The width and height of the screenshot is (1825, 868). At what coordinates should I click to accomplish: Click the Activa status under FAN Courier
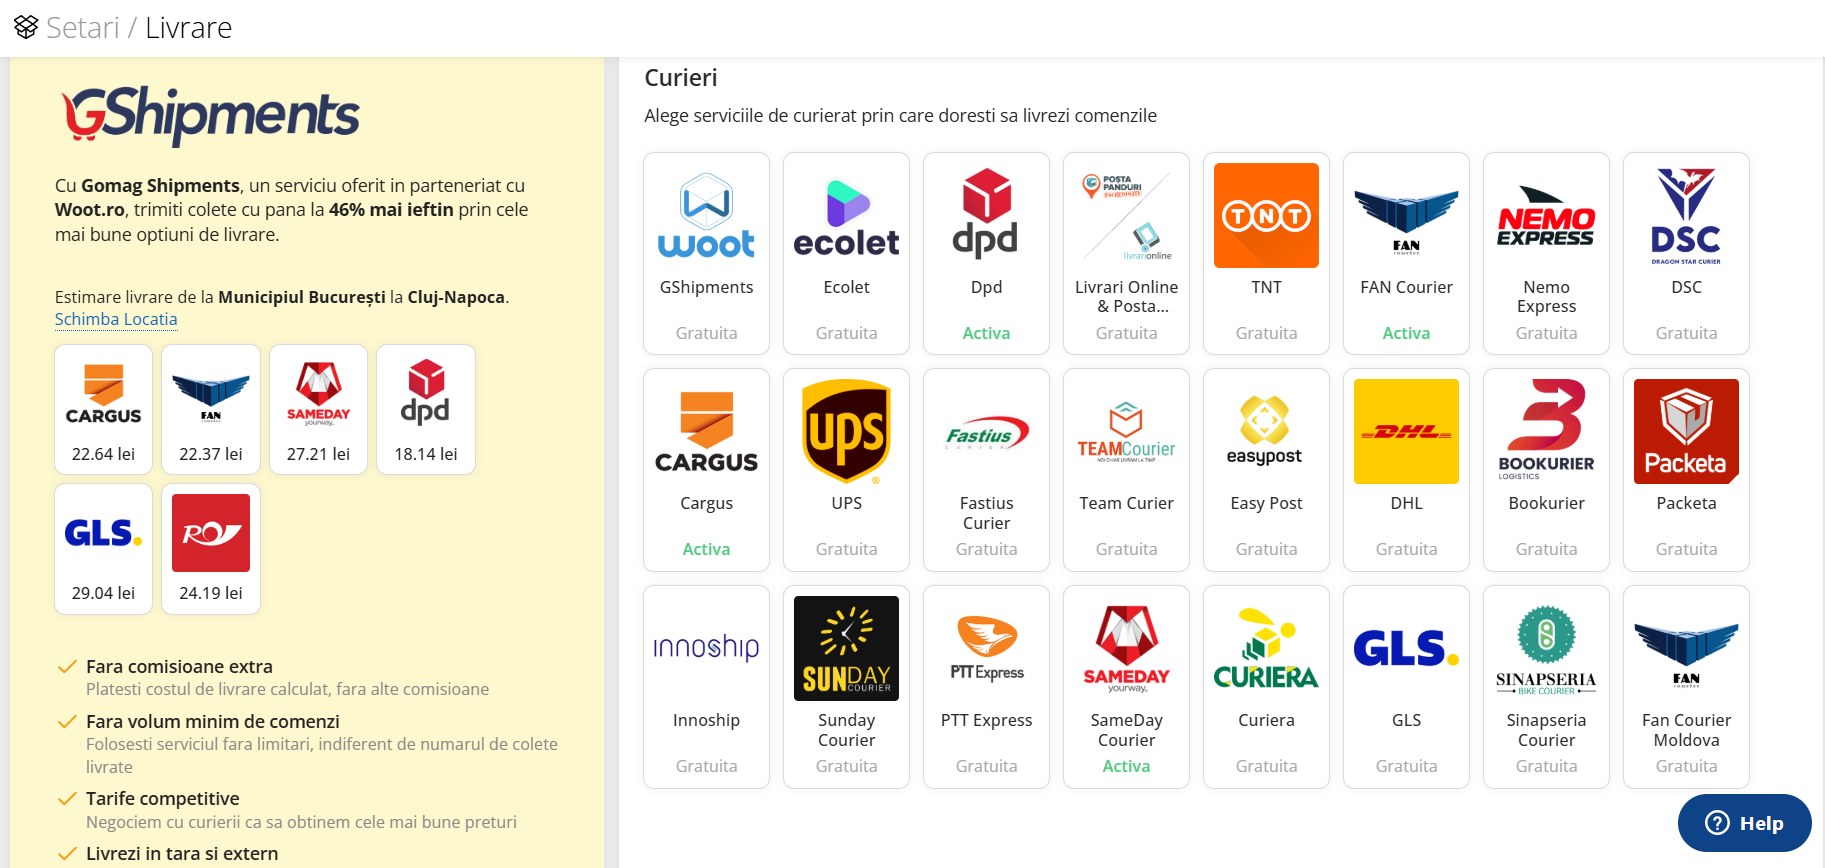1406,333
